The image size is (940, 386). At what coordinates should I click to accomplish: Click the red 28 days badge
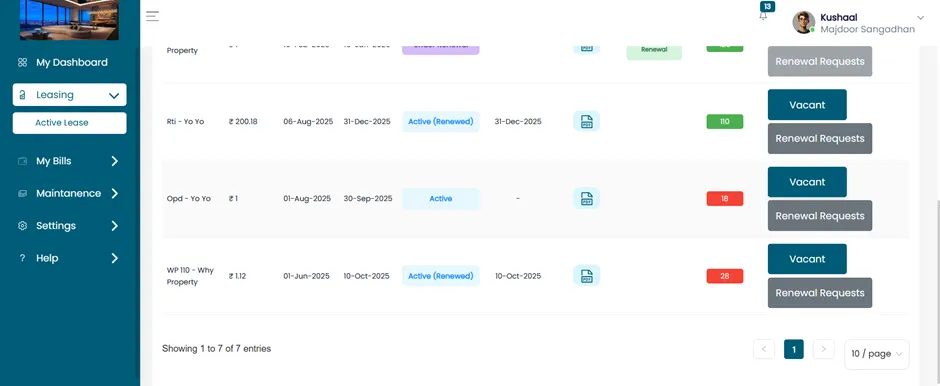coord(725,276)
